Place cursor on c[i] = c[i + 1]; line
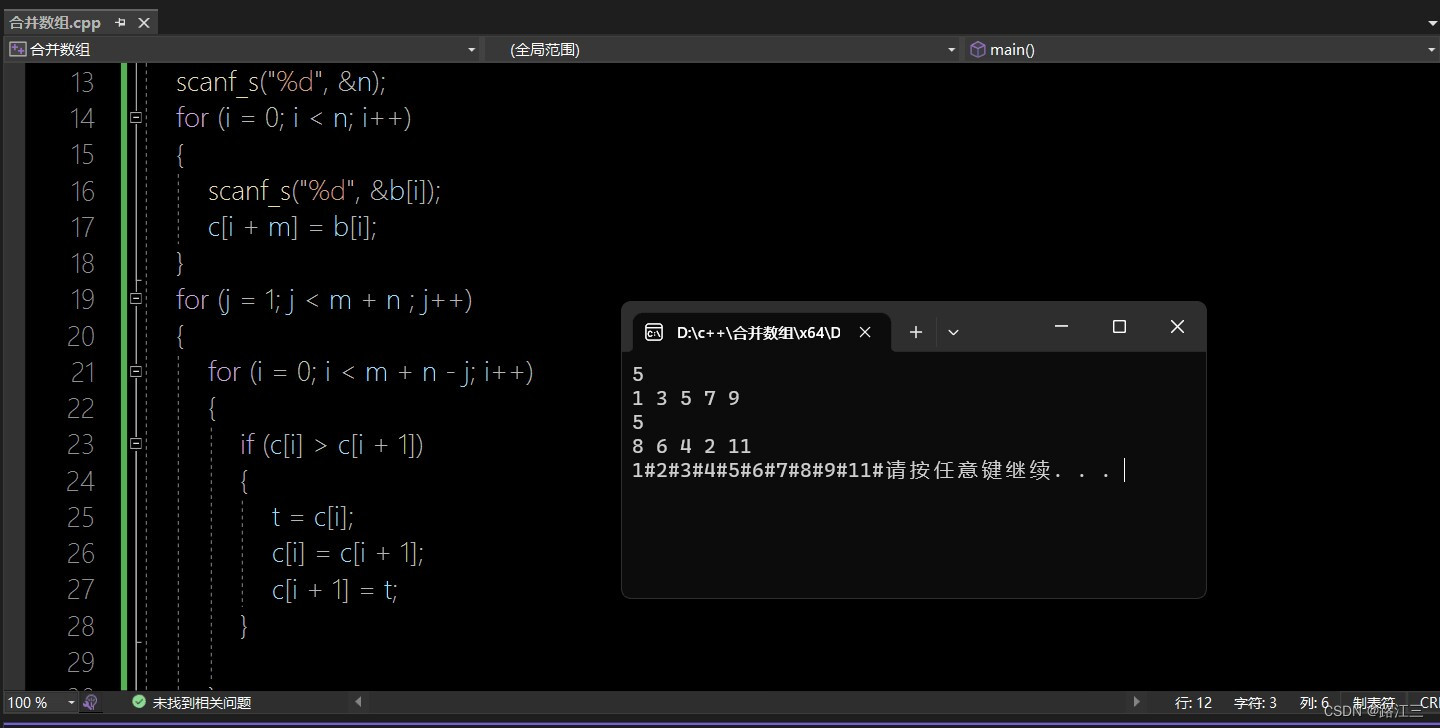The width and height of the screenshot is (1440, 728). [x=348, y=553]
